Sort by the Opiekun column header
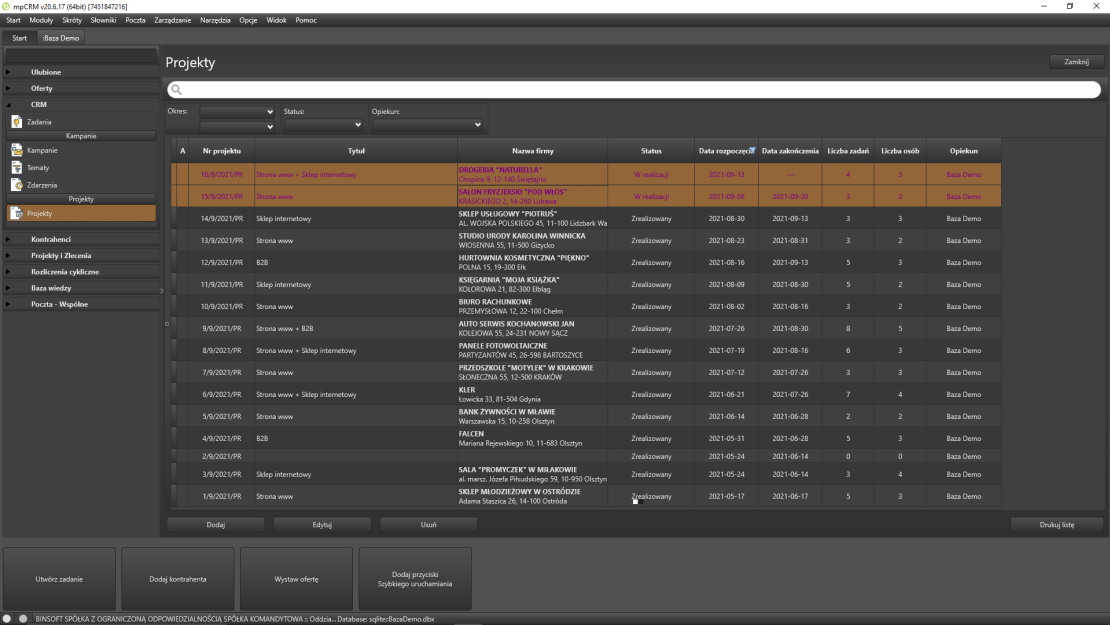1110x625 pixels. click(963, 151)
